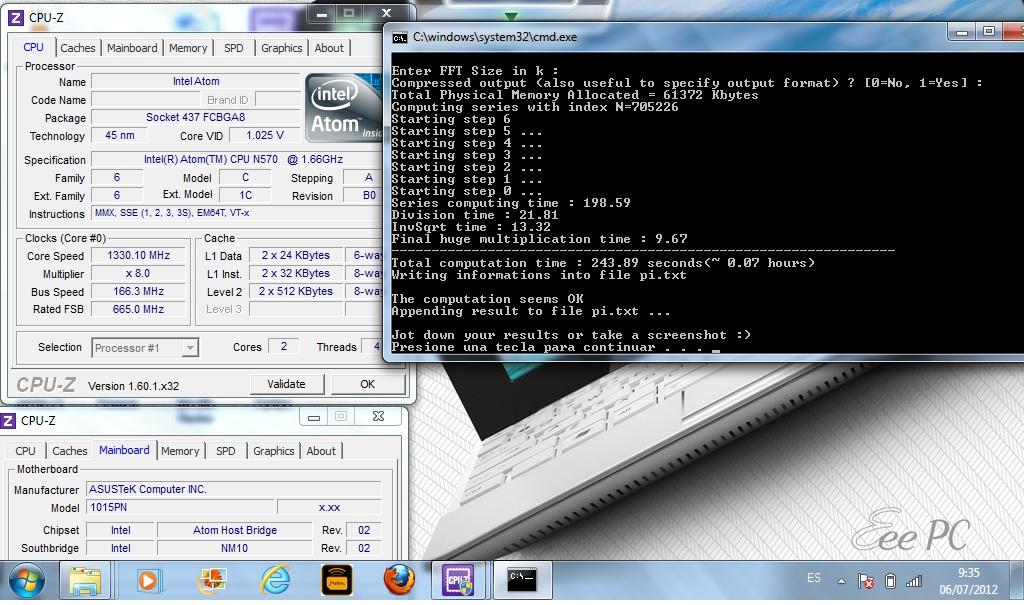Viewport: 1024px width, 605px height.
Task: Open SPD tab in lower CPU-Z window
Action: tap(226, 451)
